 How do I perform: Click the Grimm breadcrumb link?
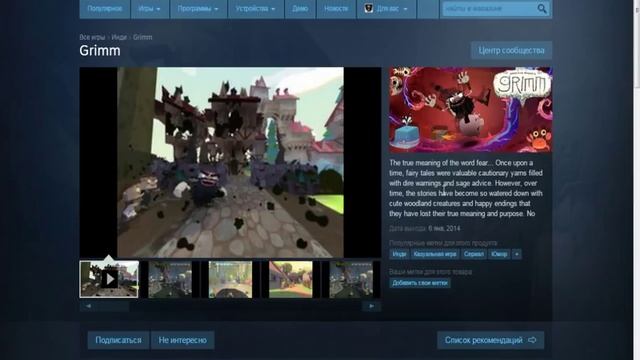coord(142,37)
